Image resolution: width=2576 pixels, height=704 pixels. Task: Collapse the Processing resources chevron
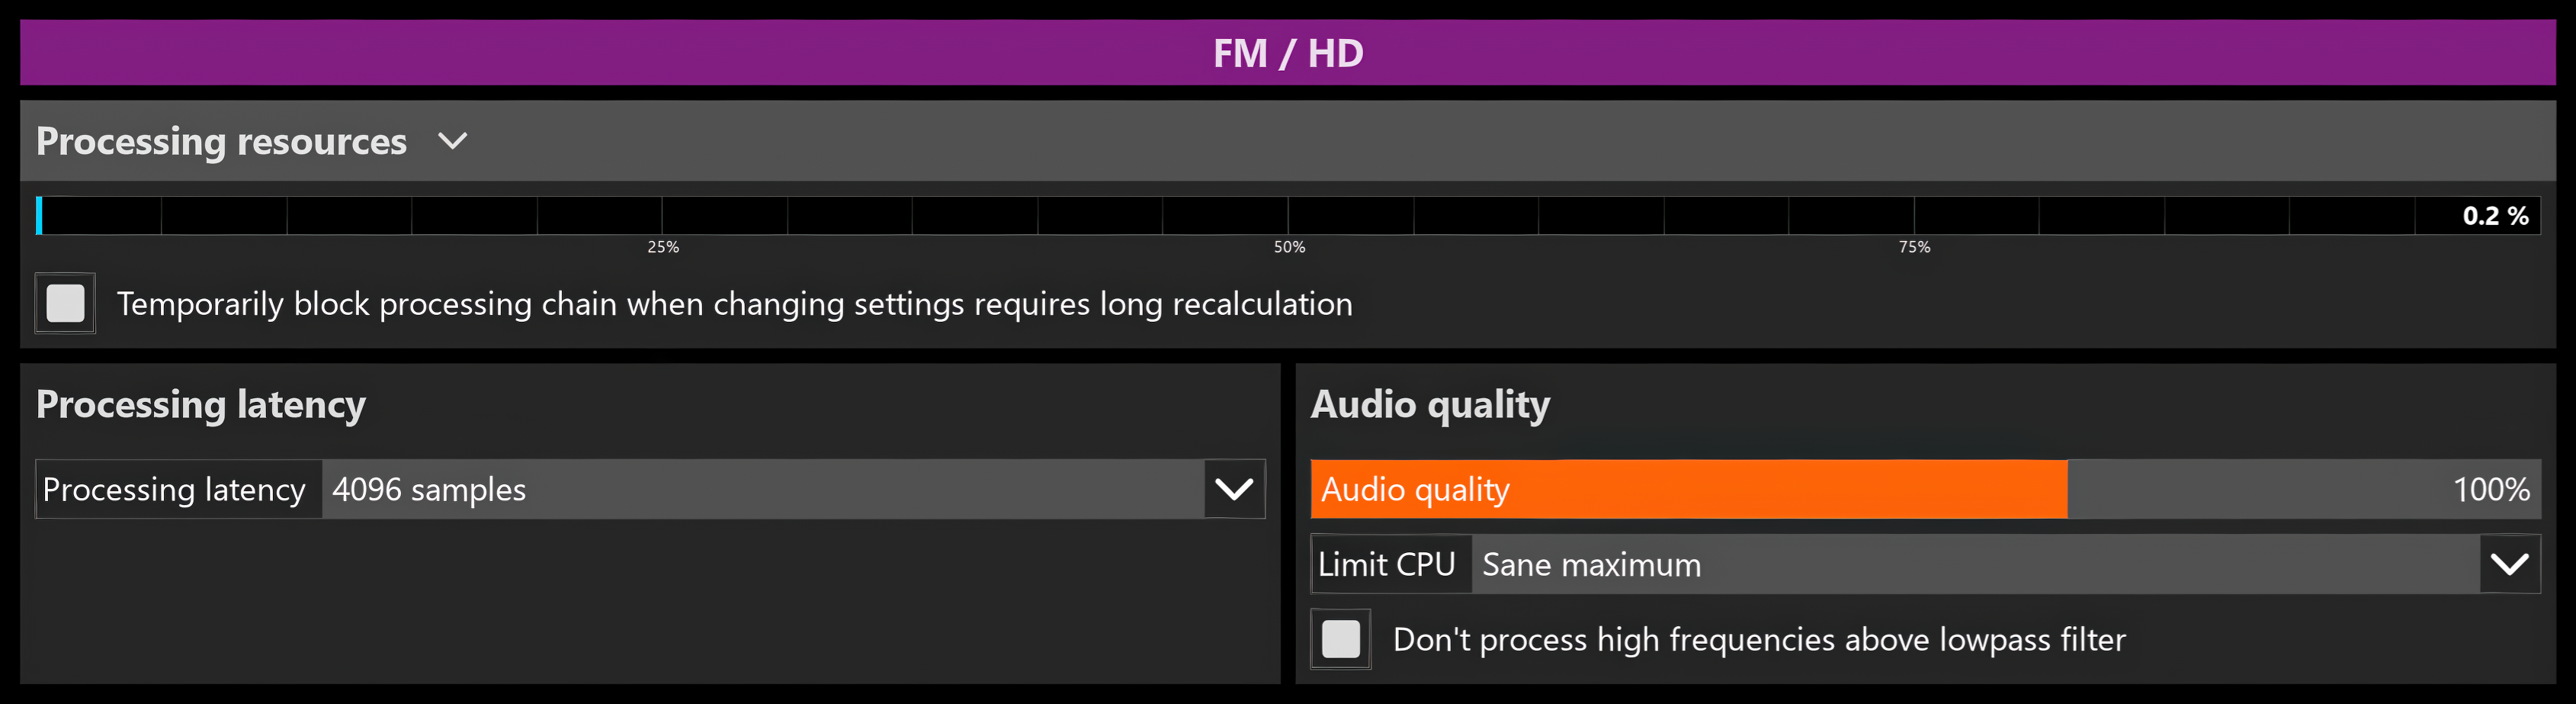[453, 141]
